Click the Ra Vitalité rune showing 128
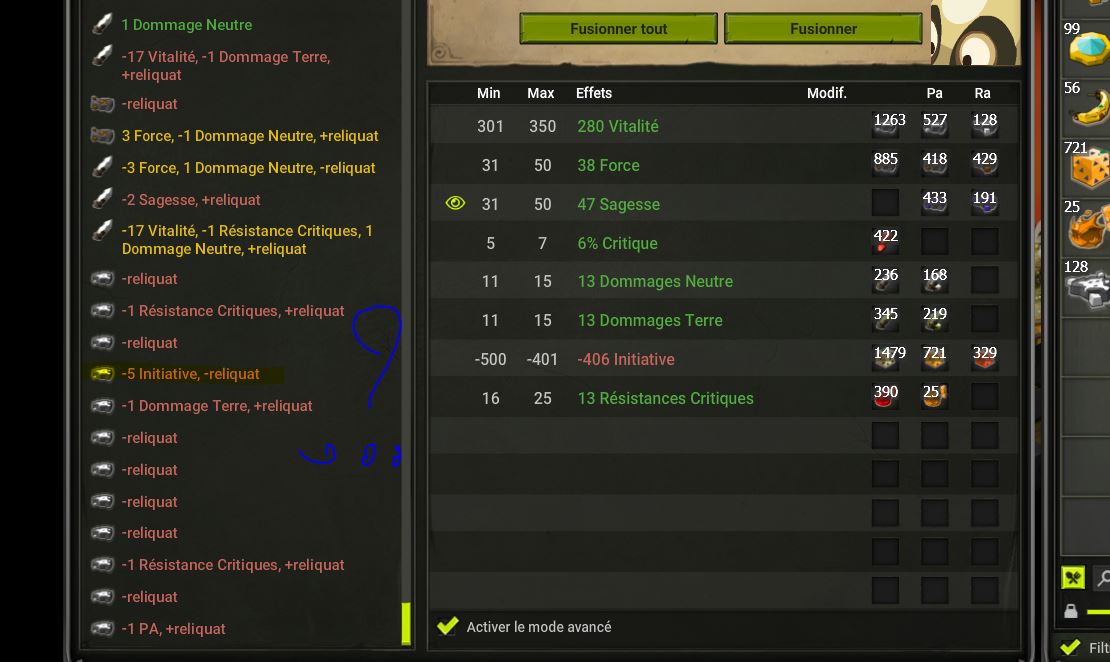 point(985,125)
